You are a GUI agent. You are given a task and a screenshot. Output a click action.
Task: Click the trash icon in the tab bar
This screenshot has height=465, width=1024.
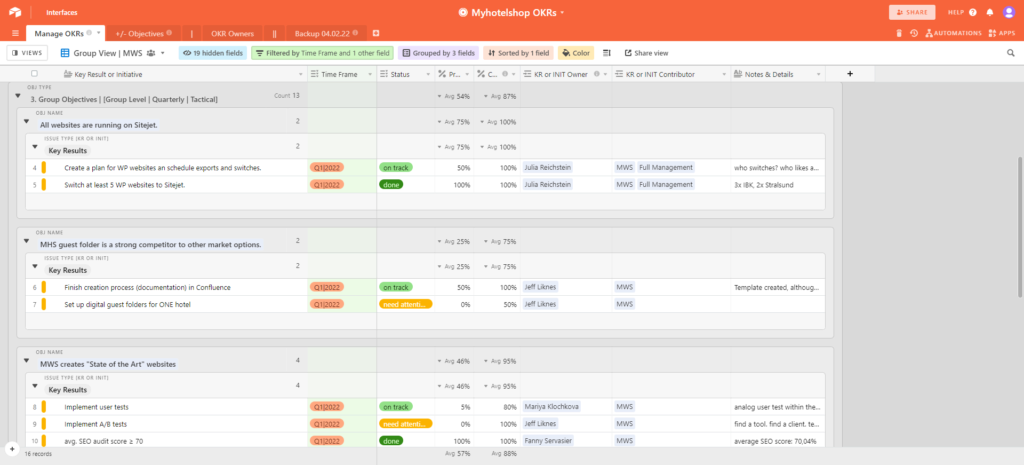899,33
